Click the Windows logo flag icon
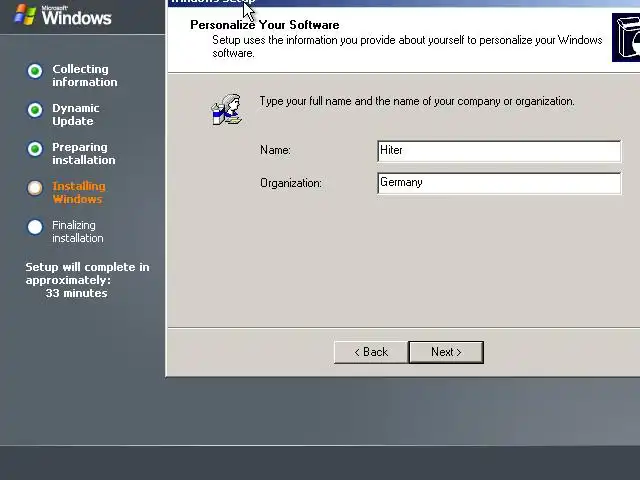640x480 pixels. 25,15
